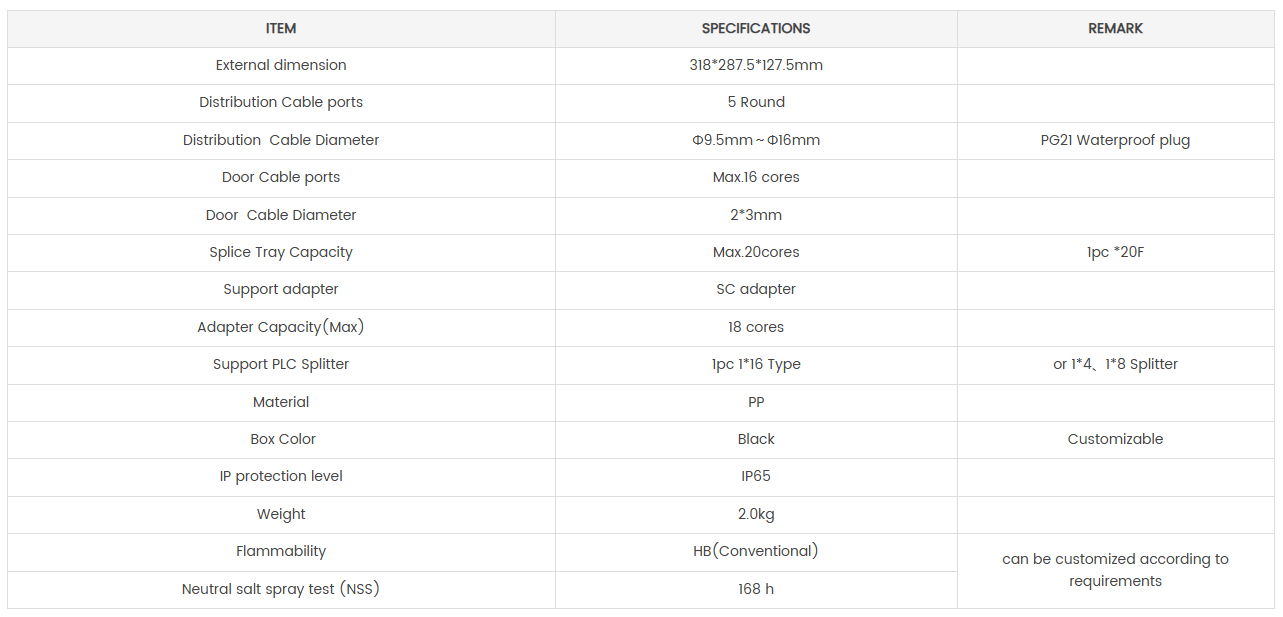Select the Adapter Capacity (Max) label
Viewport: 1283px width, 617px height.
point(281,327)
